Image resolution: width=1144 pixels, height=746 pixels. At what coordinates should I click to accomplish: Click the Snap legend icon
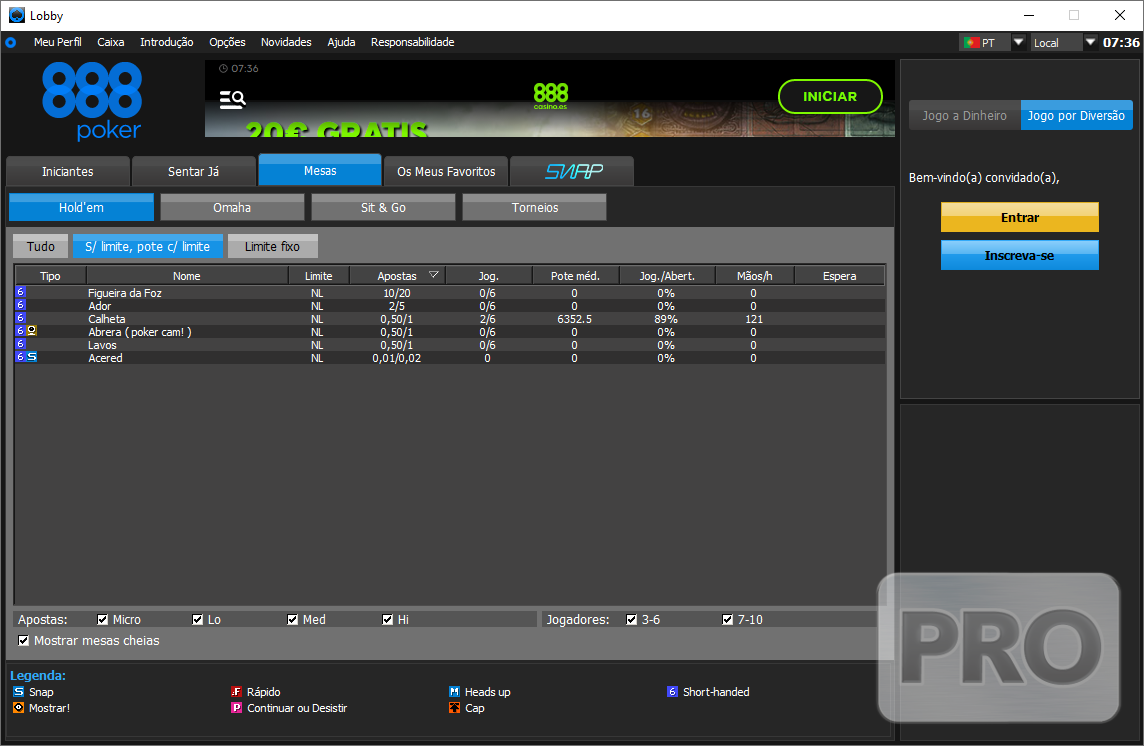[x=18, y=691]
